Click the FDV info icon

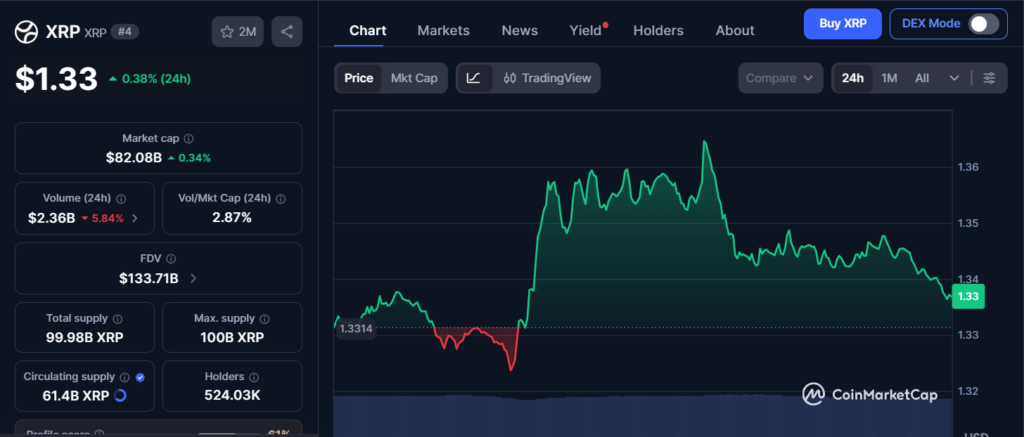(171, 259)
